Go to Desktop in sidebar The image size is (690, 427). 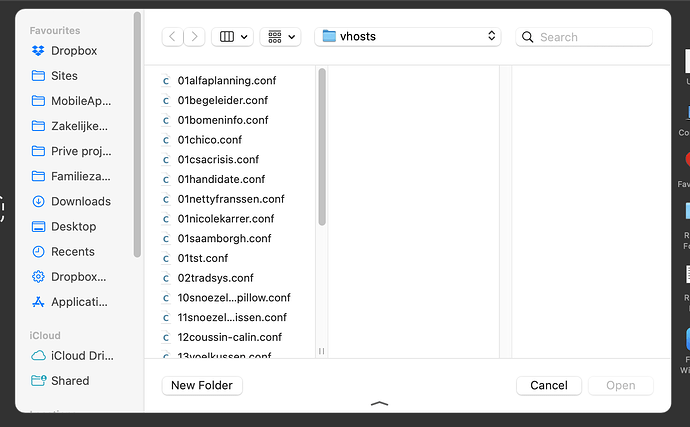64,226
